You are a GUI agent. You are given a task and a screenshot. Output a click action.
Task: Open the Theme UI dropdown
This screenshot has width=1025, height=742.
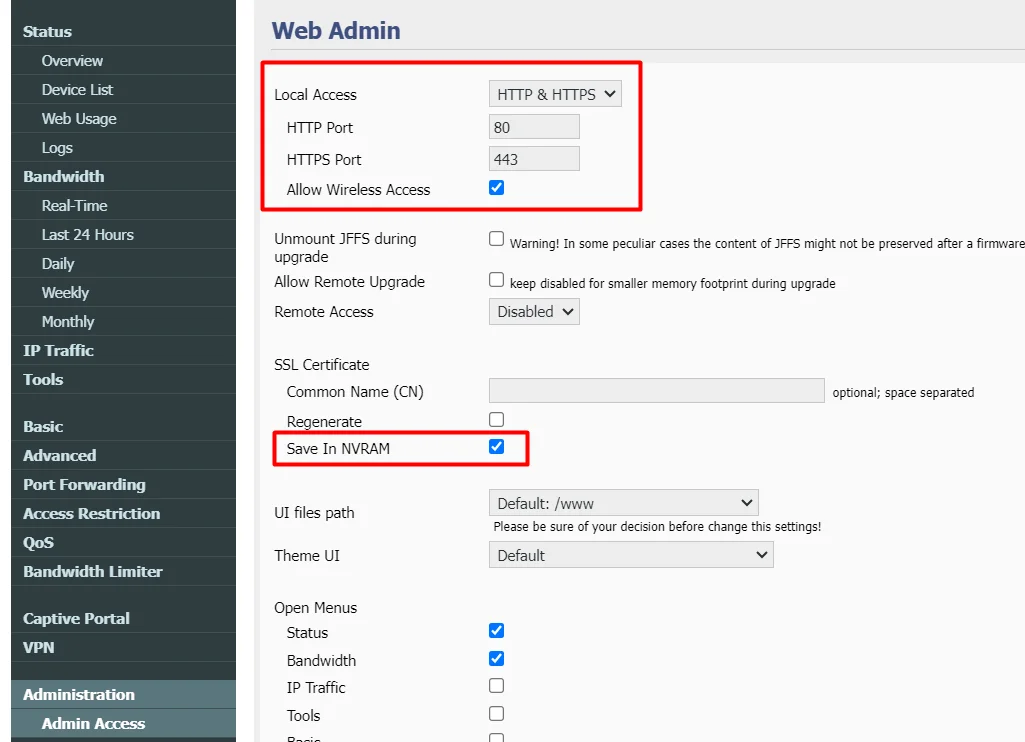pyautogui.click(x=631, y=555)
